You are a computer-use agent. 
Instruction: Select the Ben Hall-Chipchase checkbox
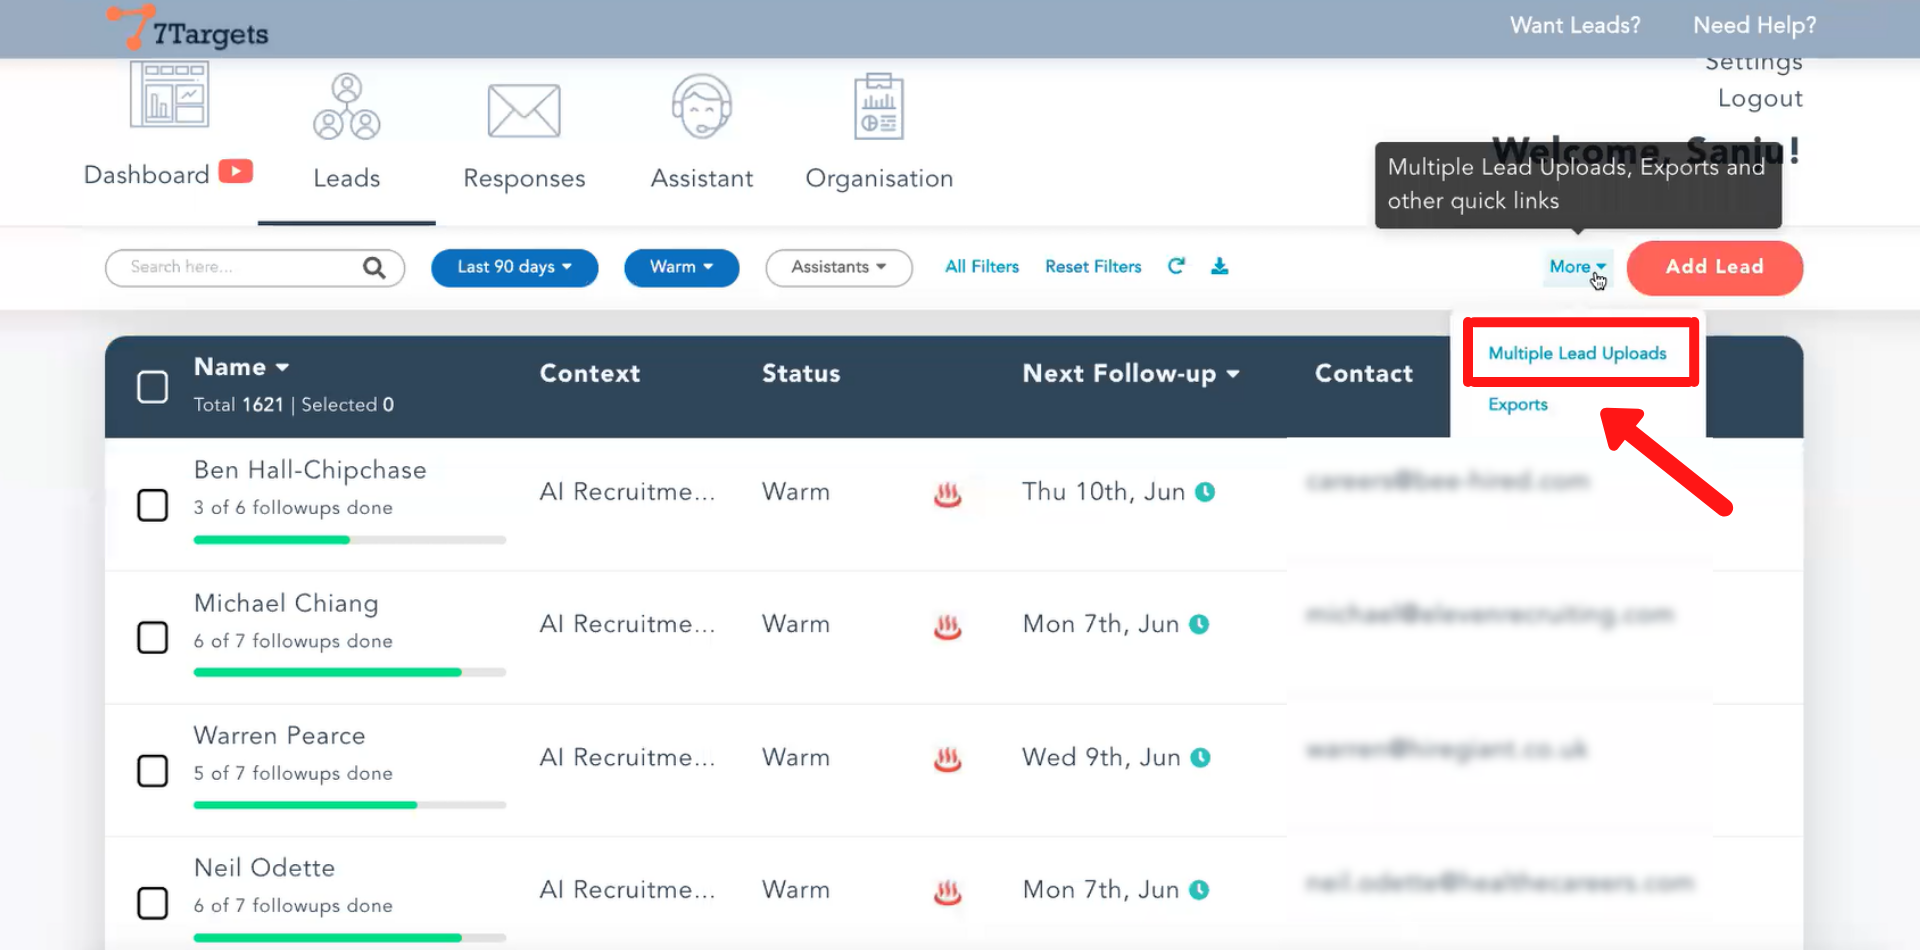point(152,505)
